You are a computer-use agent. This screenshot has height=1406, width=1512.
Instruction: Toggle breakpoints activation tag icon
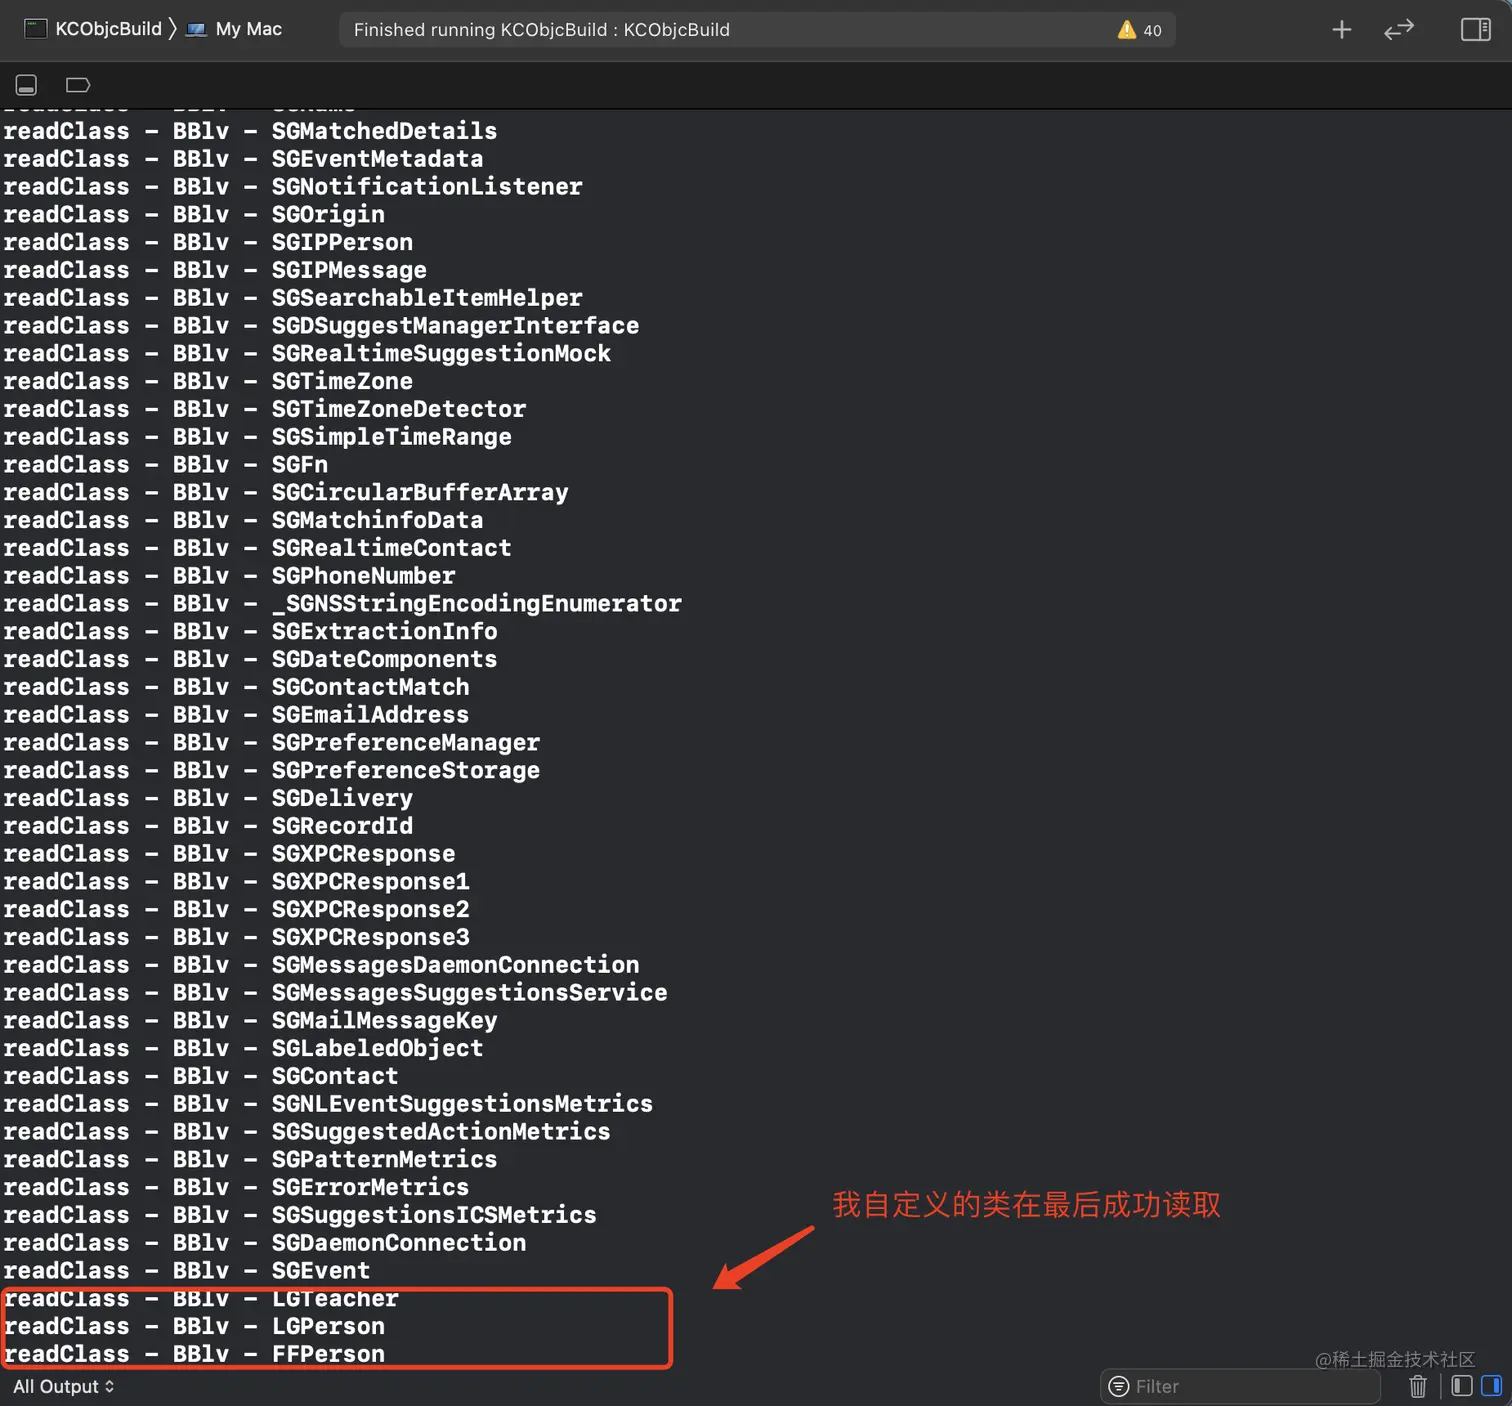(x=78, y=85)
